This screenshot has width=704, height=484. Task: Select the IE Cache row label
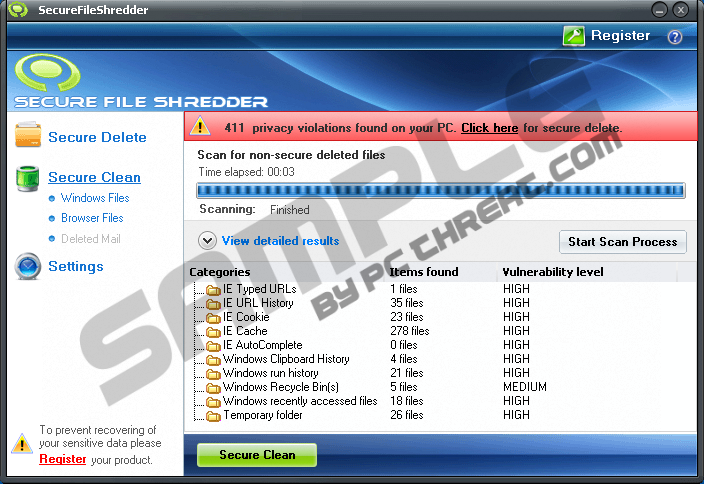pos(245,330)
